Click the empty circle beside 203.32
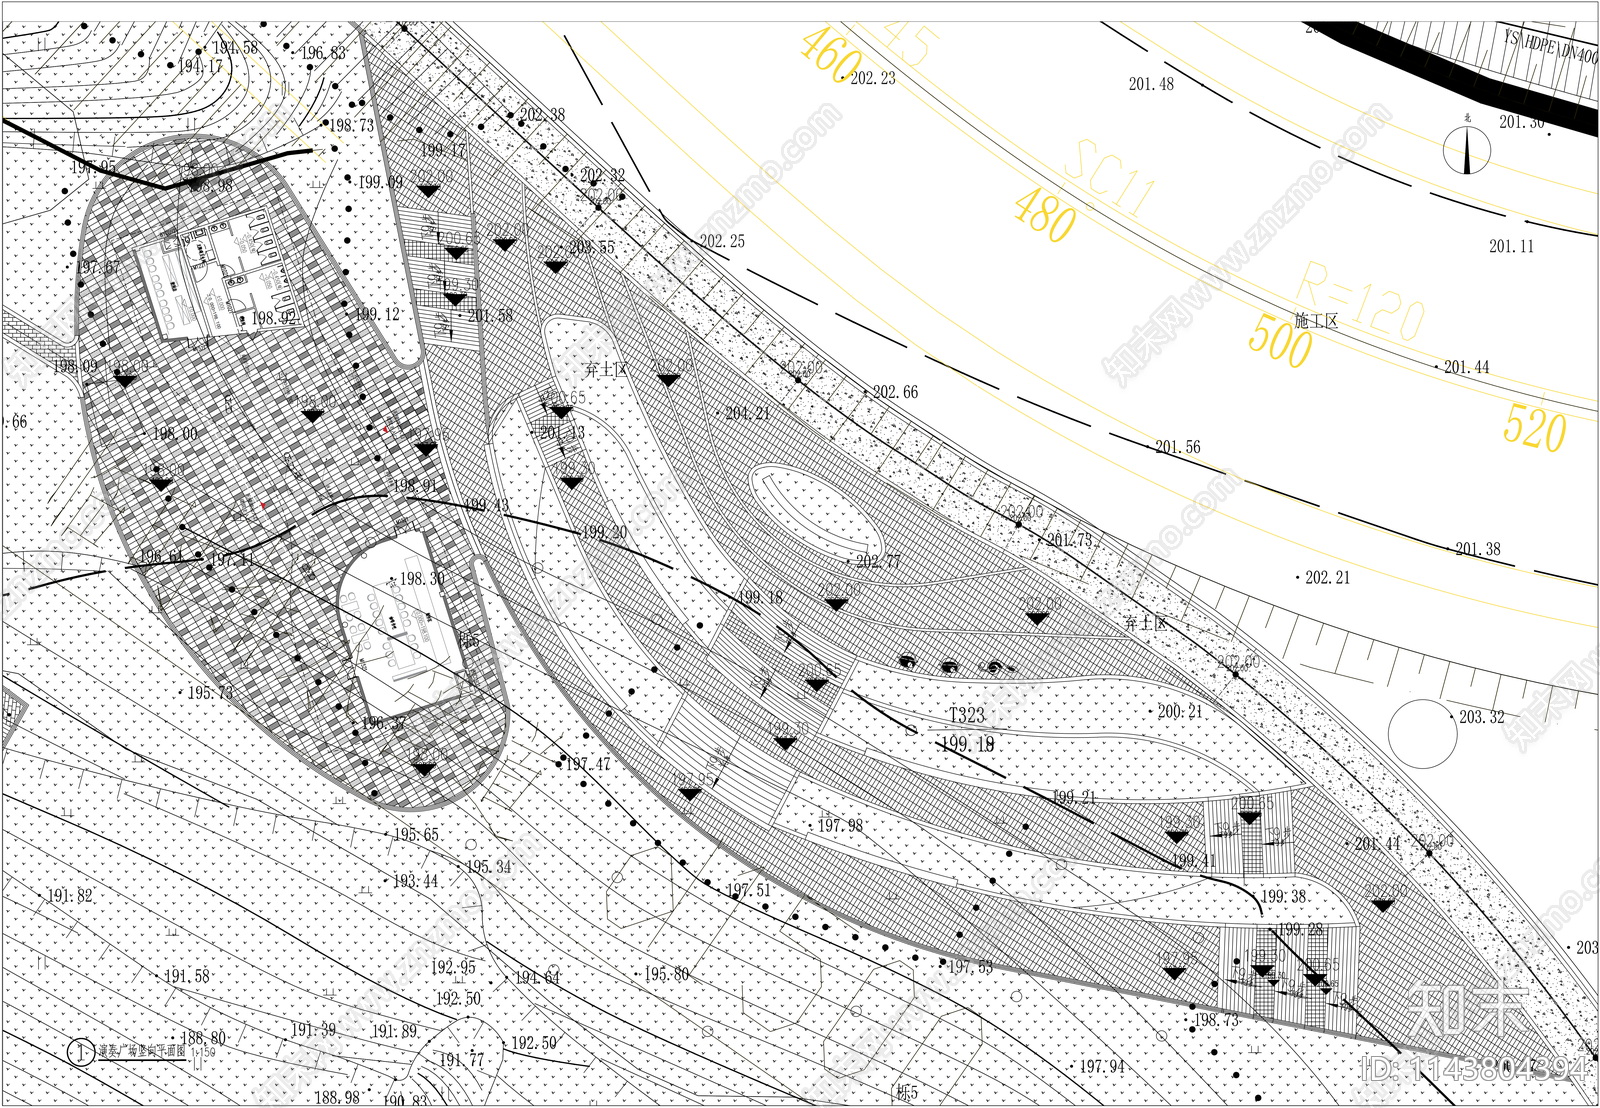The image size is (1600, 1108). tap(1422, 733)
